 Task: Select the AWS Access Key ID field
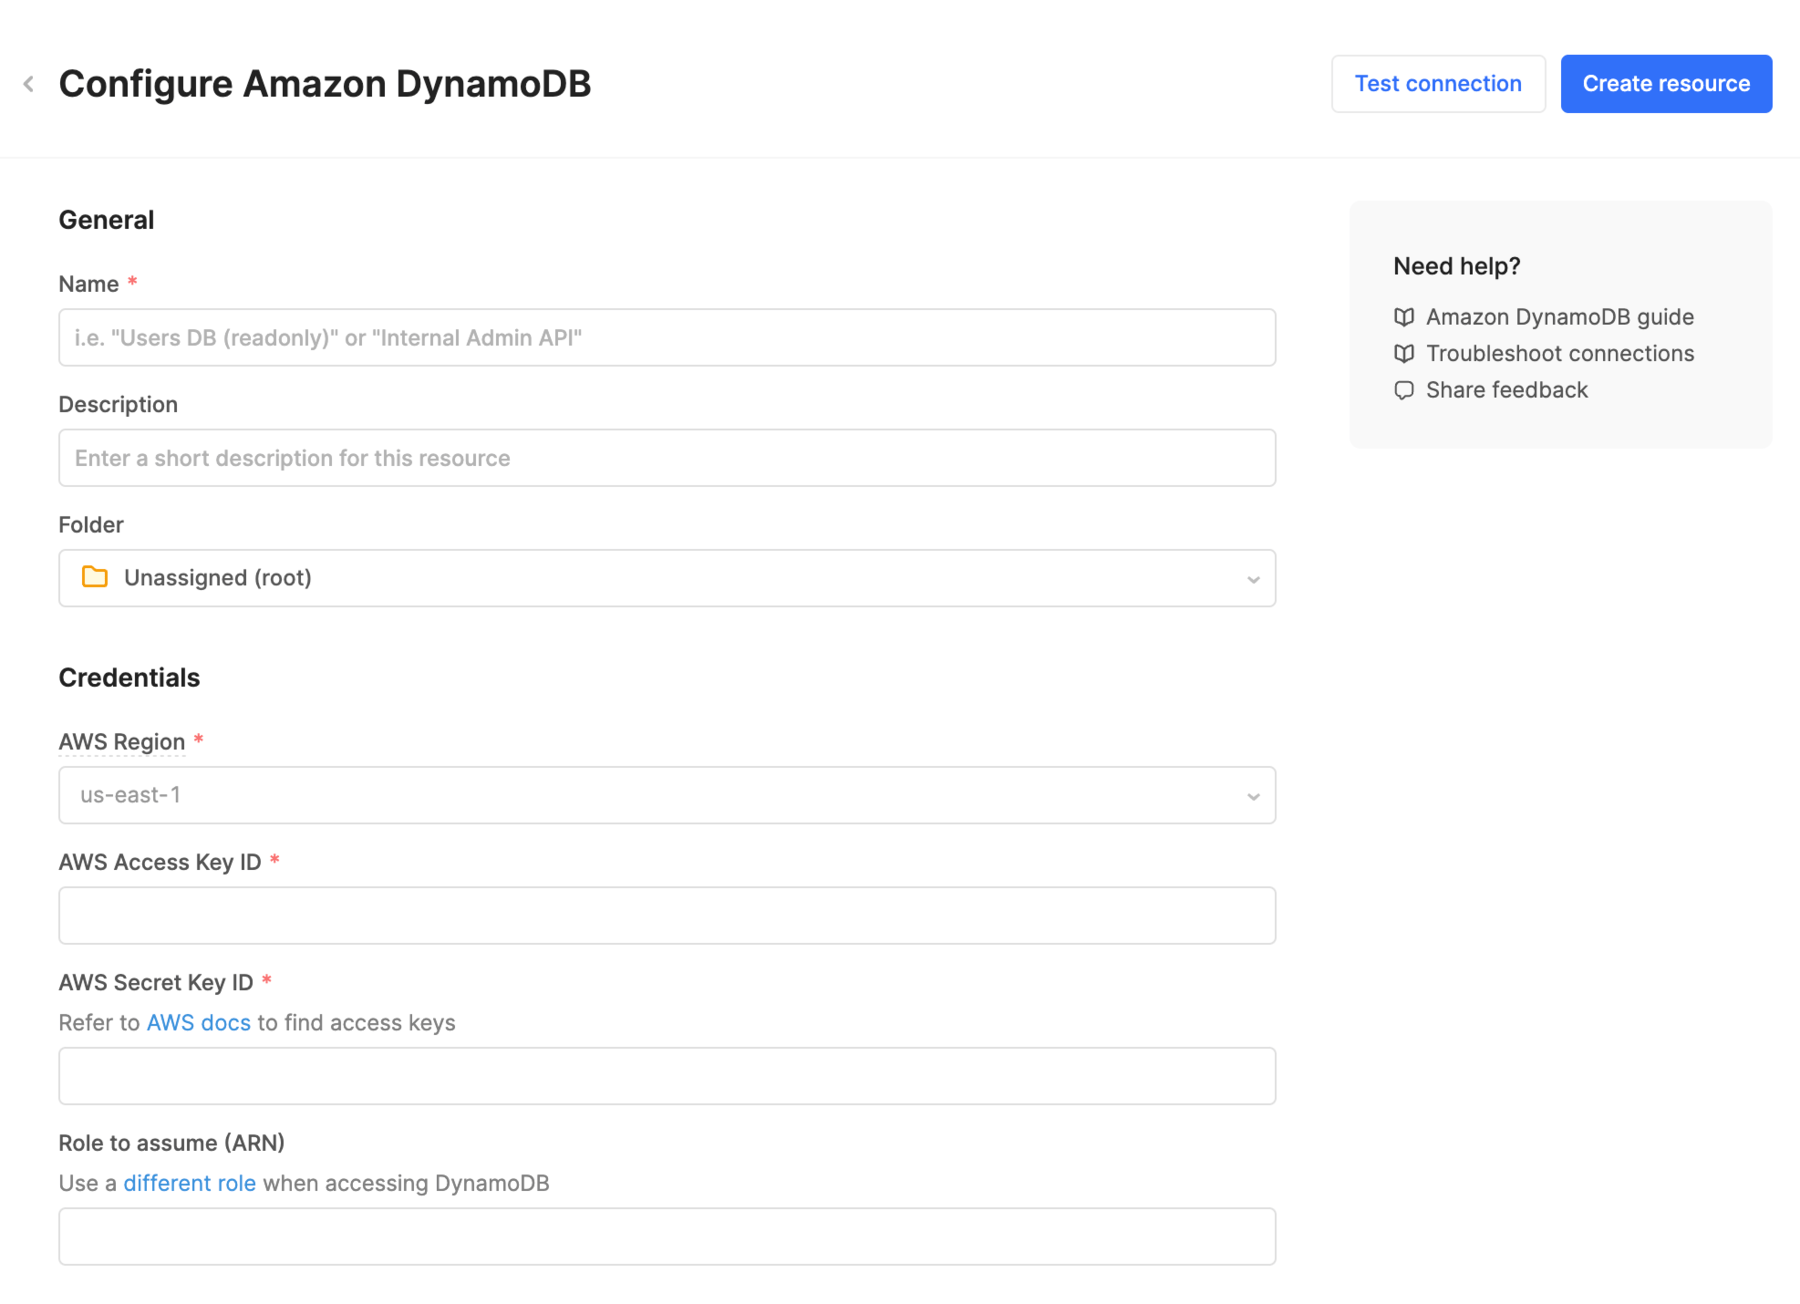click(667, 915)
